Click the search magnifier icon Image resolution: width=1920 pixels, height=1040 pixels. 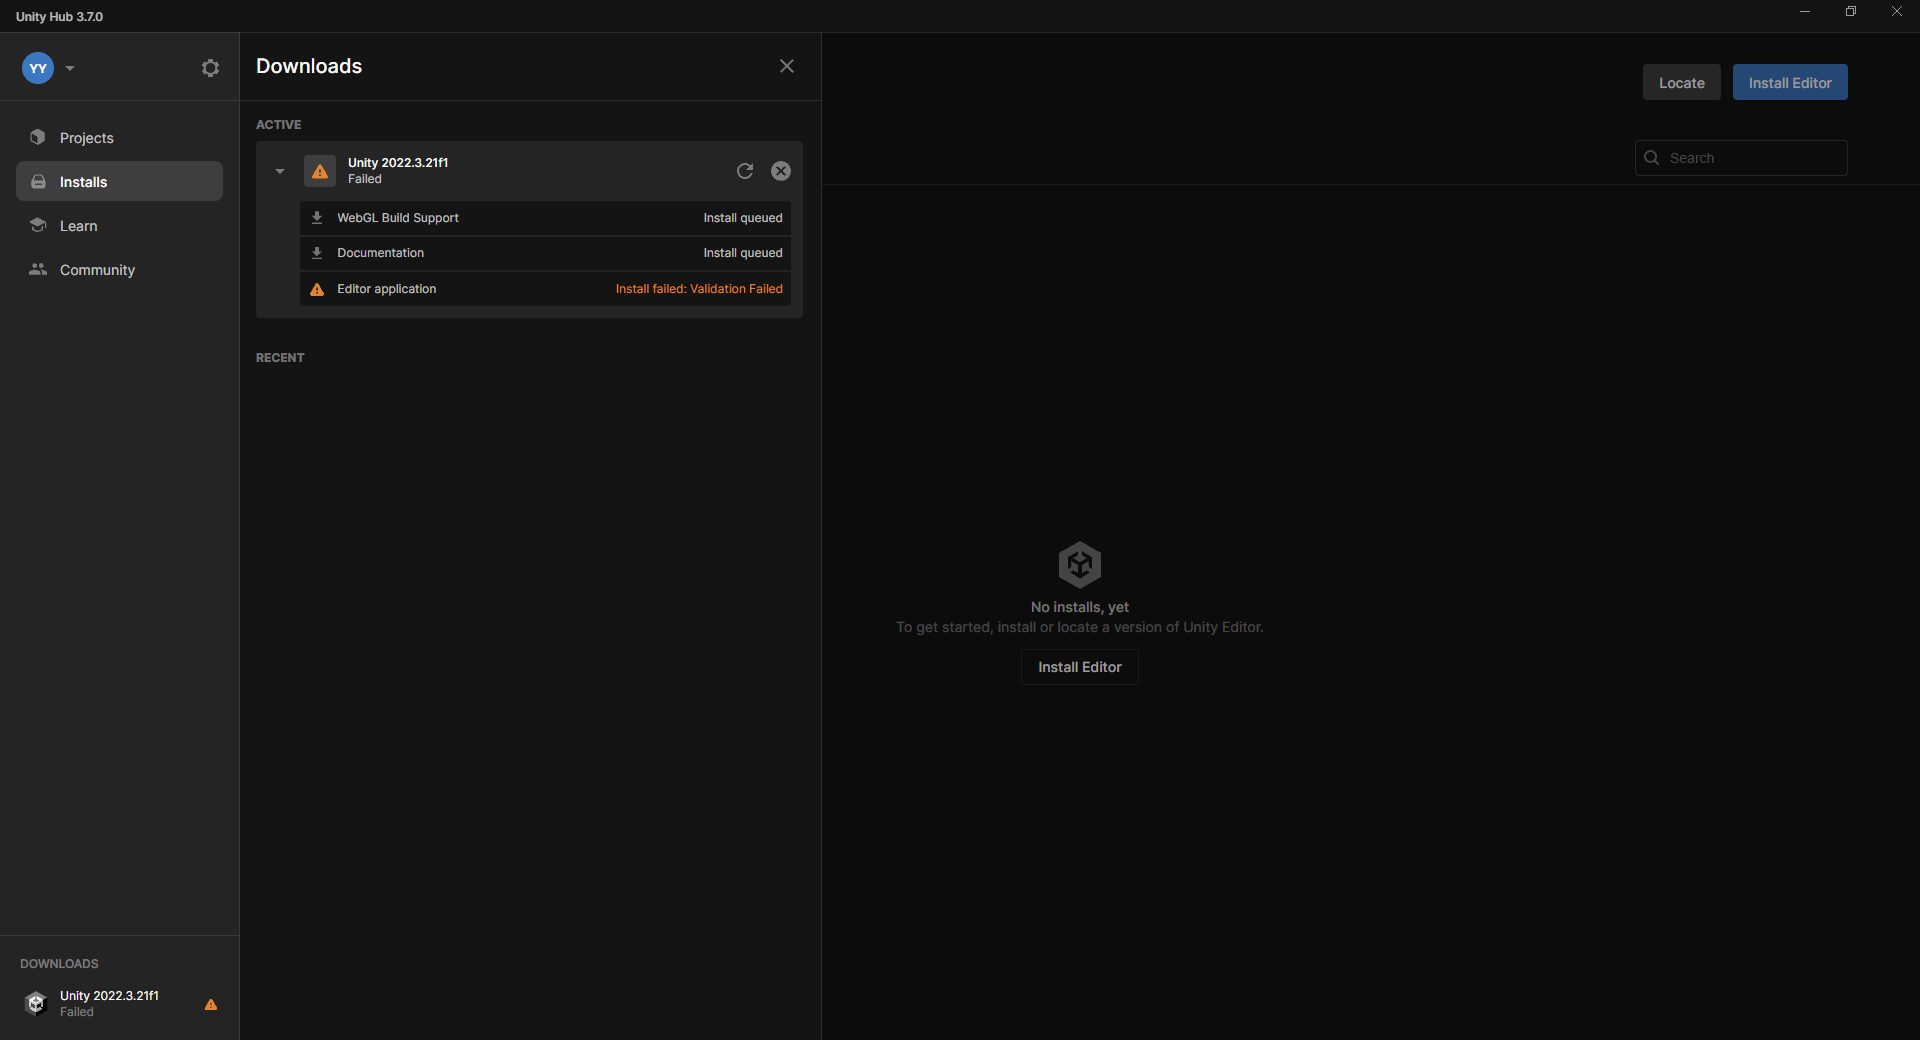pyautogui.click(x=1652, y=158)
